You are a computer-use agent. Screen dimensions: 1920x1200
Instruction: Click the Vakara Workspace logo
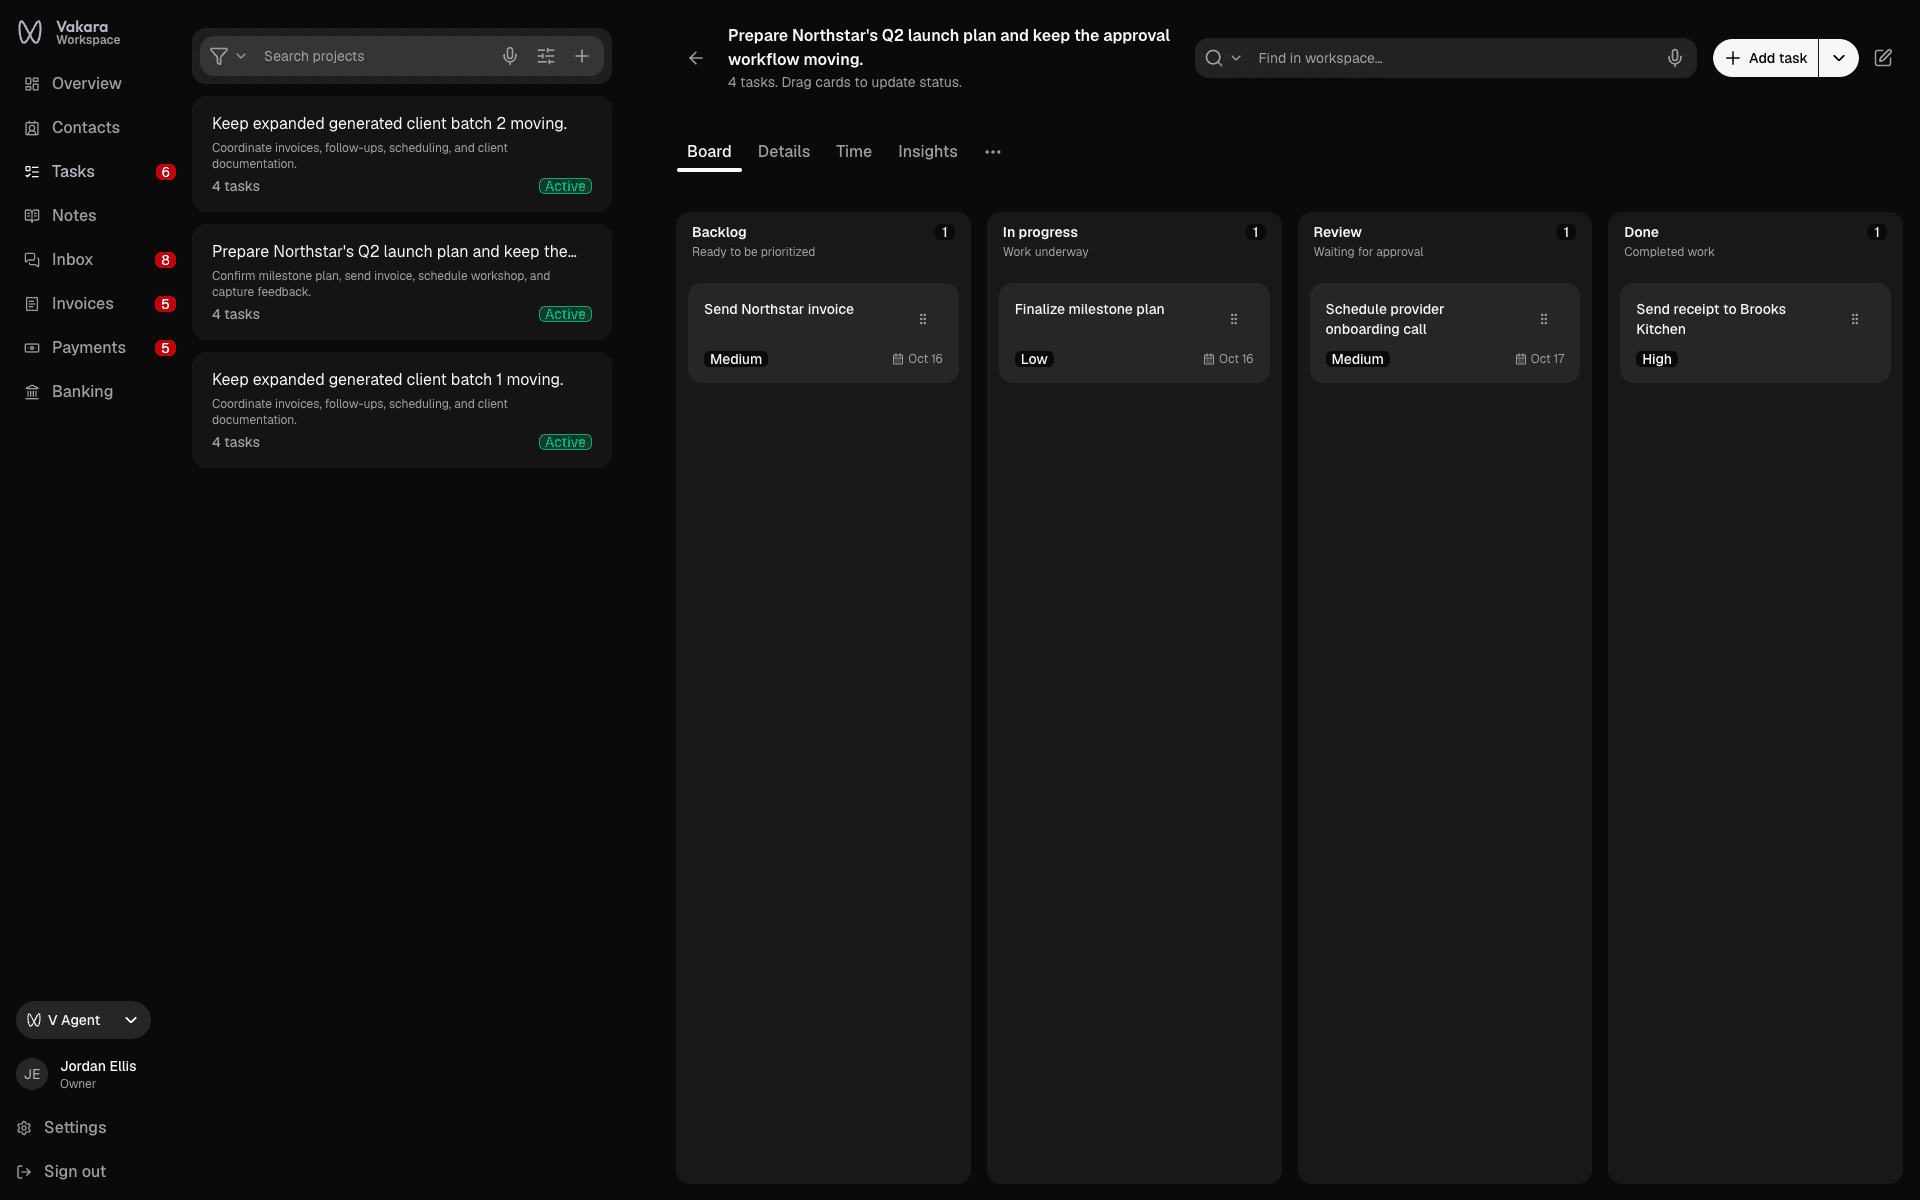point(69,33)
